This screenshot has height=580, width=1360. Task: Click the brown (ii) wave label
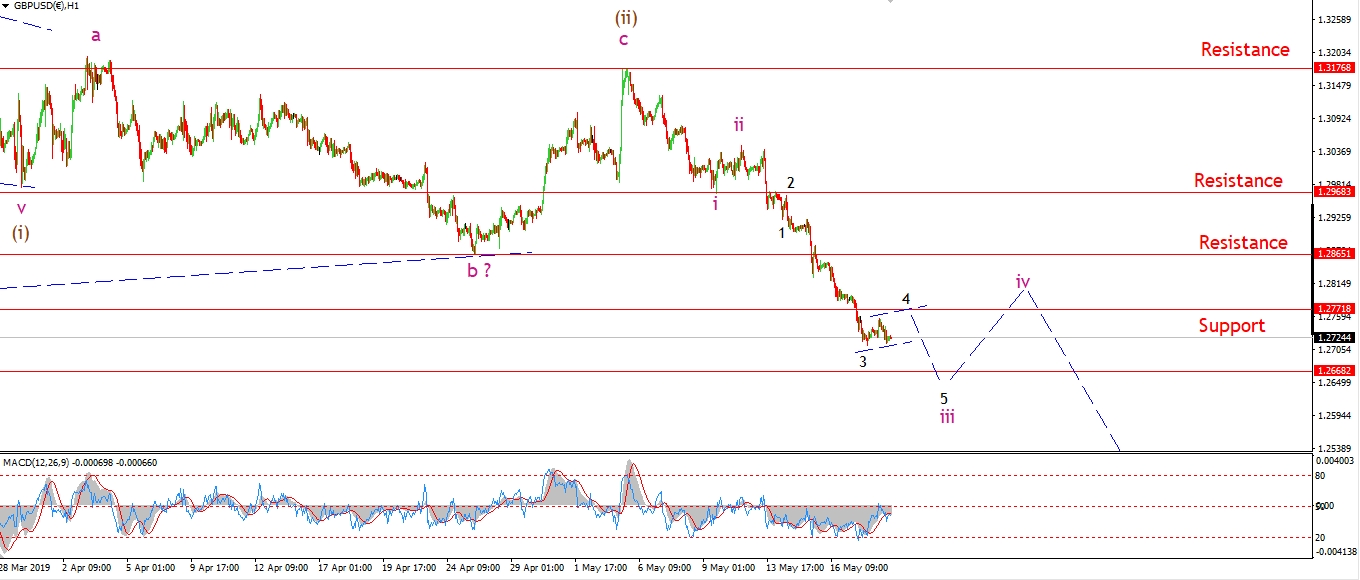625,17
